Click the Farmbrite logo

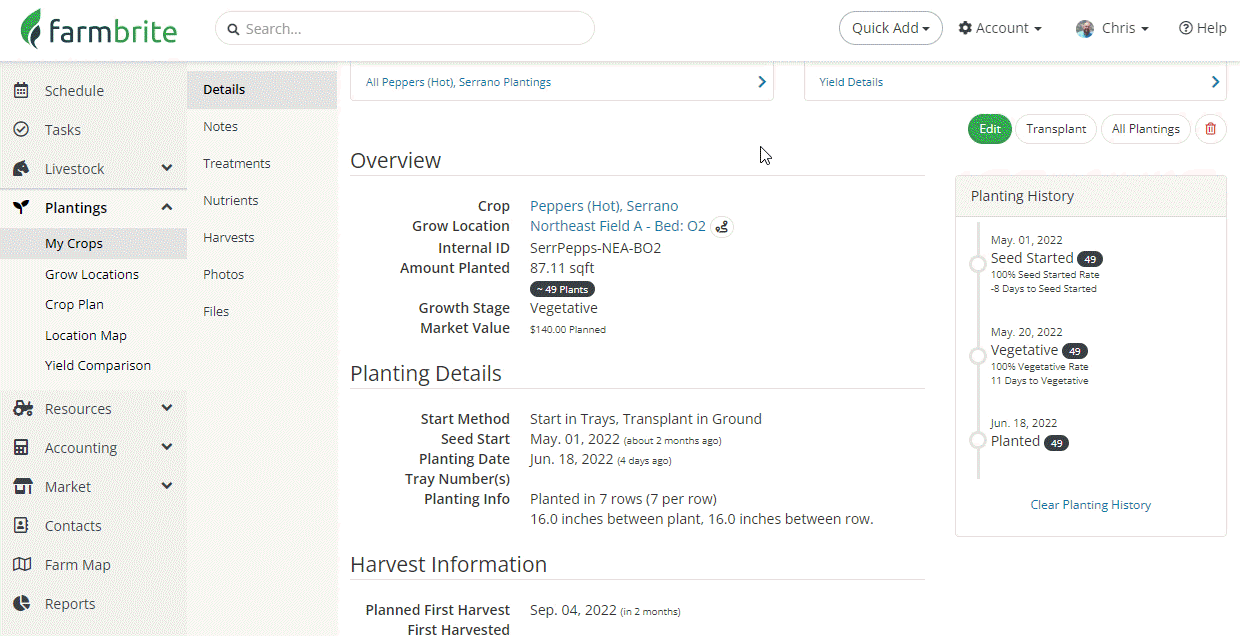99,29
